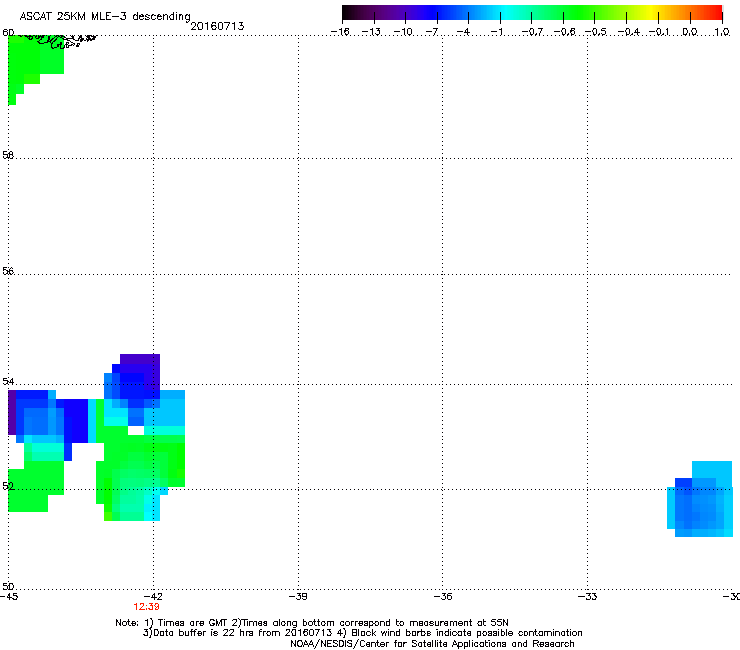Click the date label 20160713
Viewport: 740px width, 650px height.
(217, 26)
